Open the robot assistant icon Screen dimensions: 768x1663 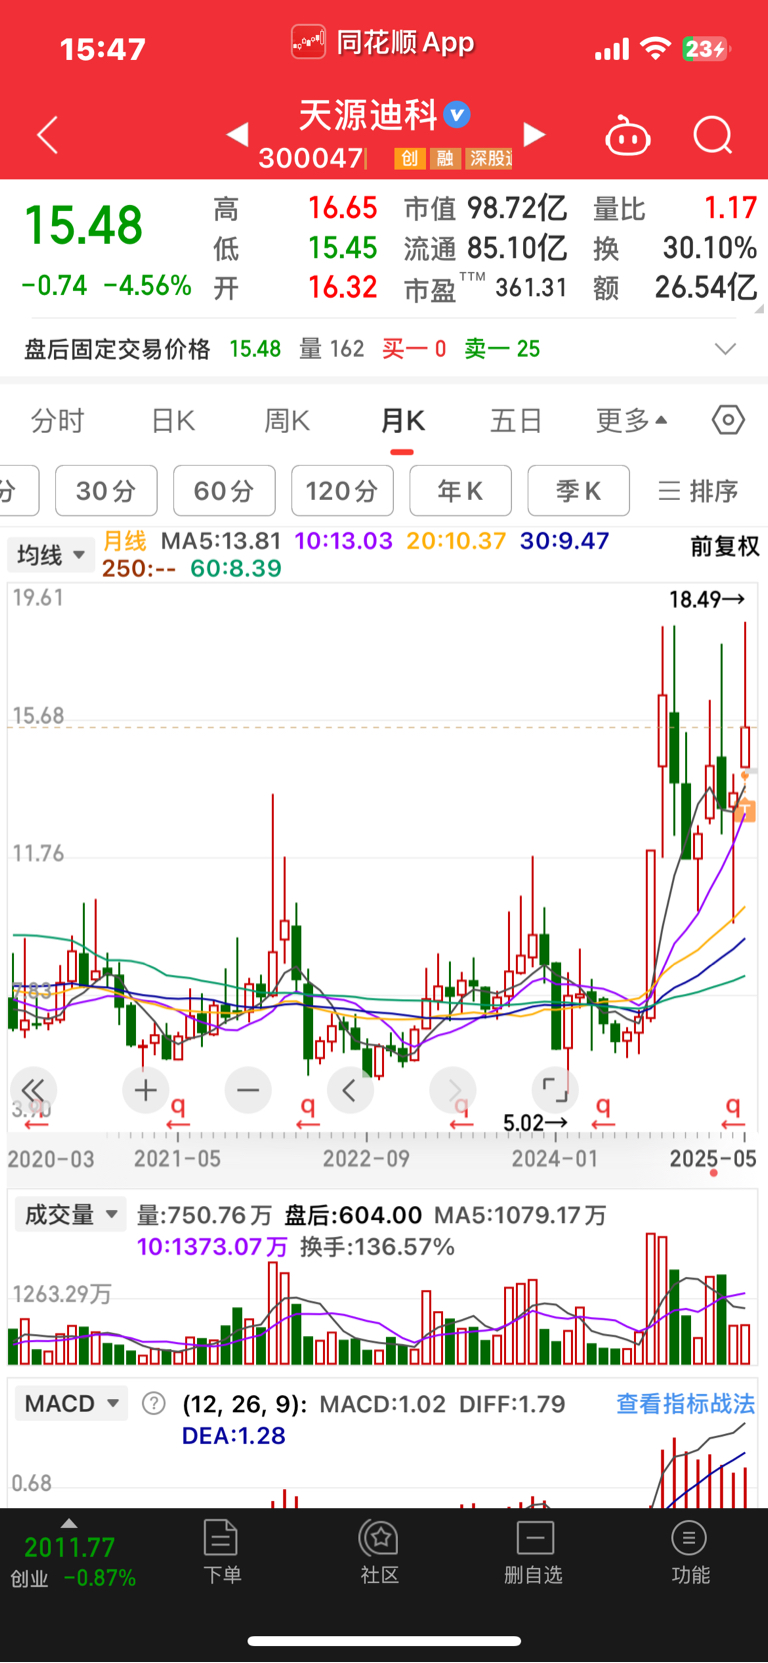tap(628, 136)
